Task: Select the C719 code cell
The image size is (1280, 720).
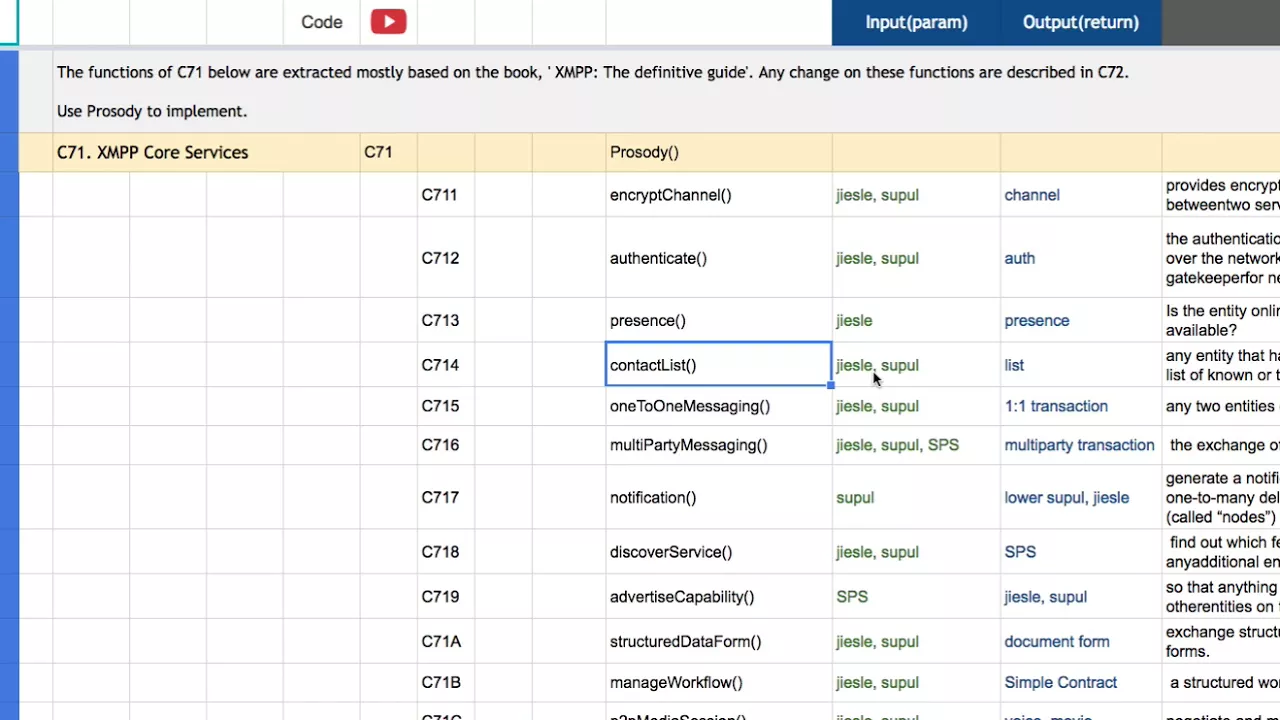Action: 446,597
